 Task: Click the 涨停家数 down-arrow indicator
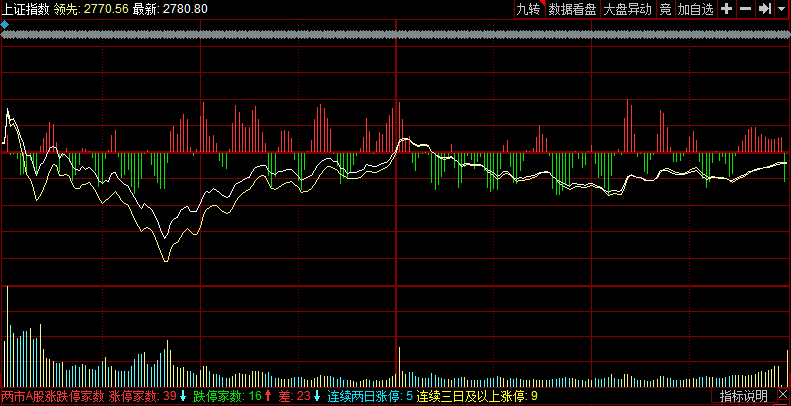click(183, 397)
